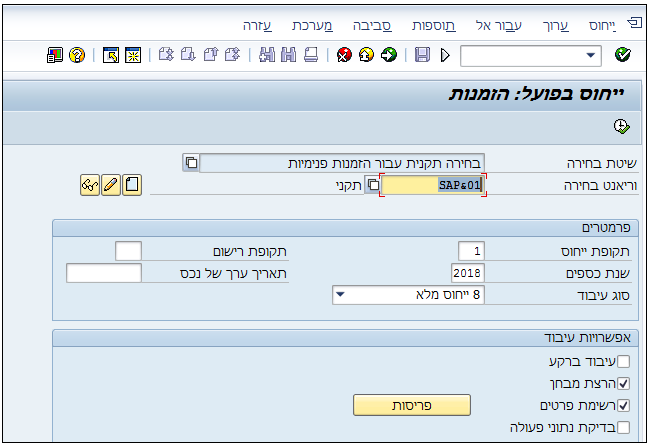Screen dimensions: 650x446
Task: Click the green checkmark Enter icon
Action: pyautogui.click(x=622, y=55)
